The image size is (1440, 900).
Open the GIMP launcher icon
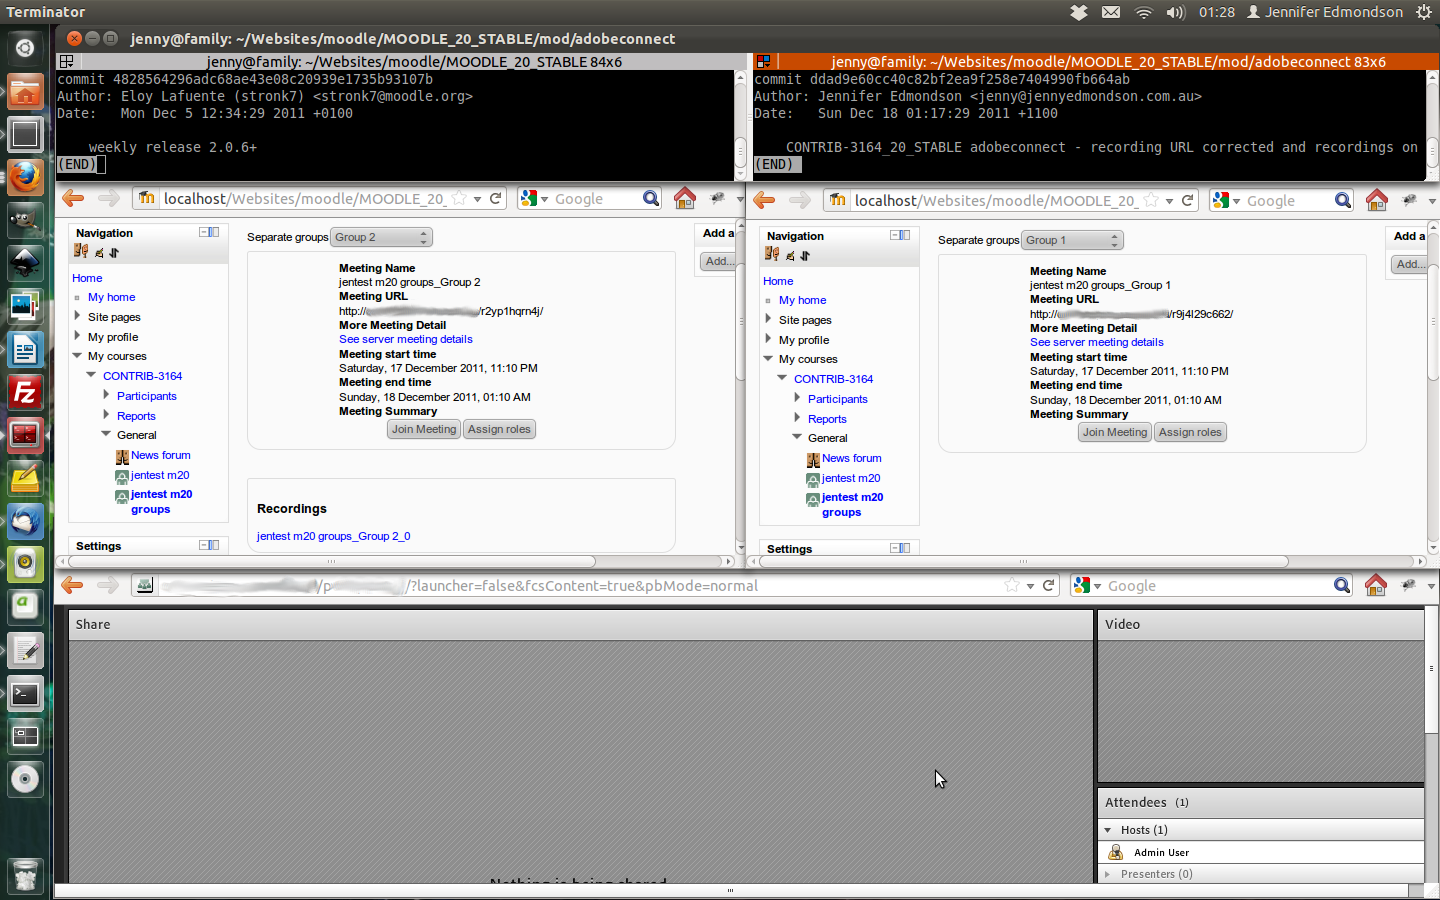pos(25,220)
